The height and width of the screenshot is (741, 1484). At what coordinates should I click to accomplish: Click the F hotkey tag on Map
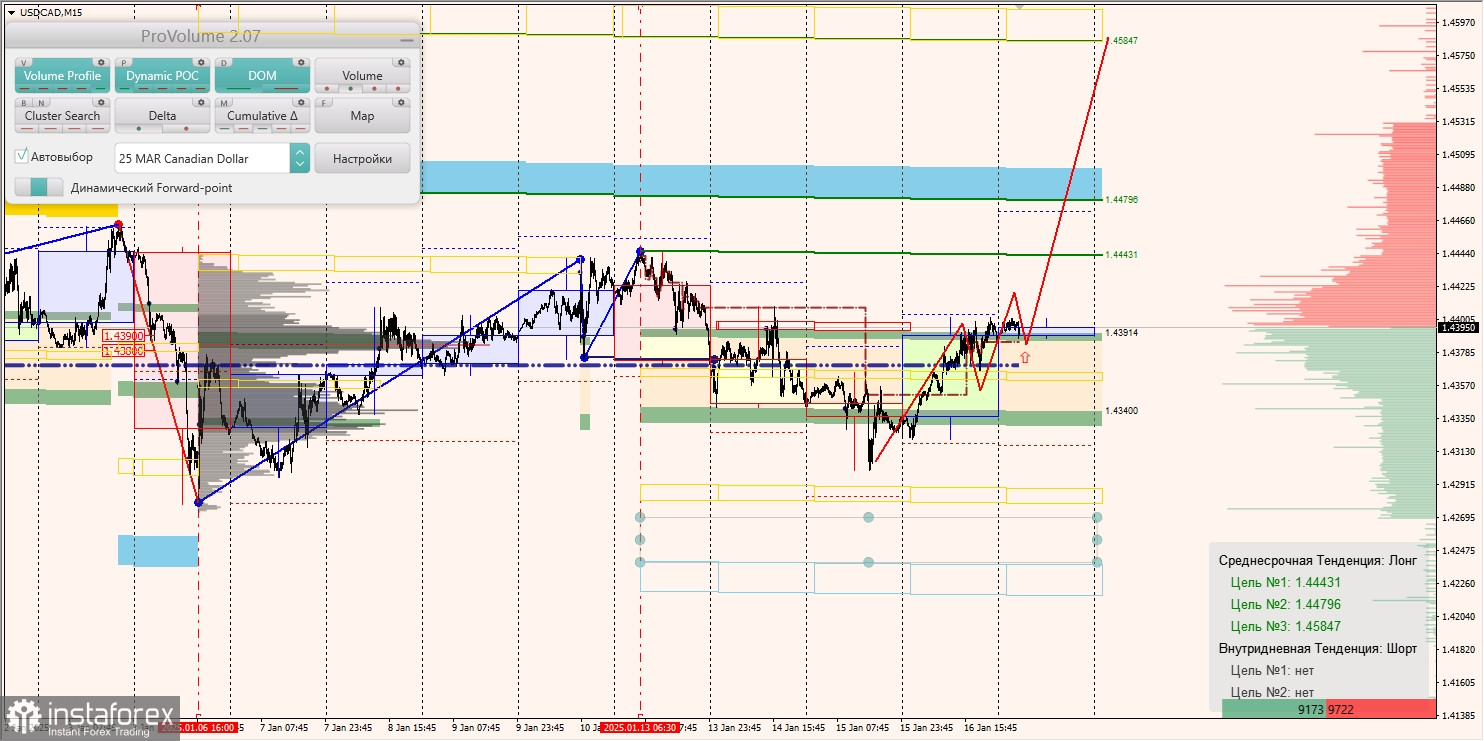(x=324, y=103)
